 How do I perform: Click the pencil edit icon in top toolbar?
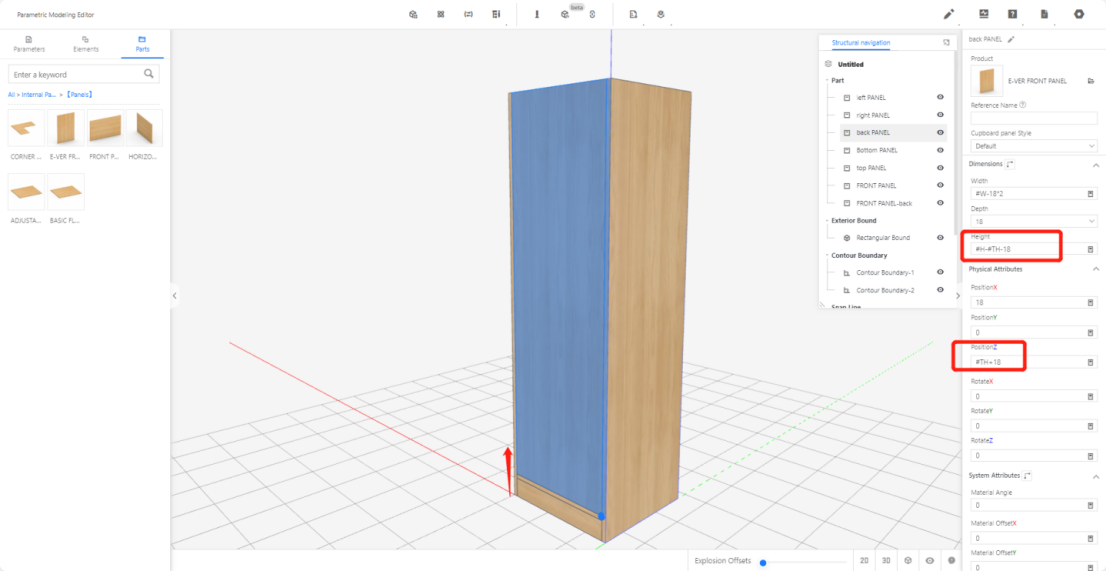949,14
